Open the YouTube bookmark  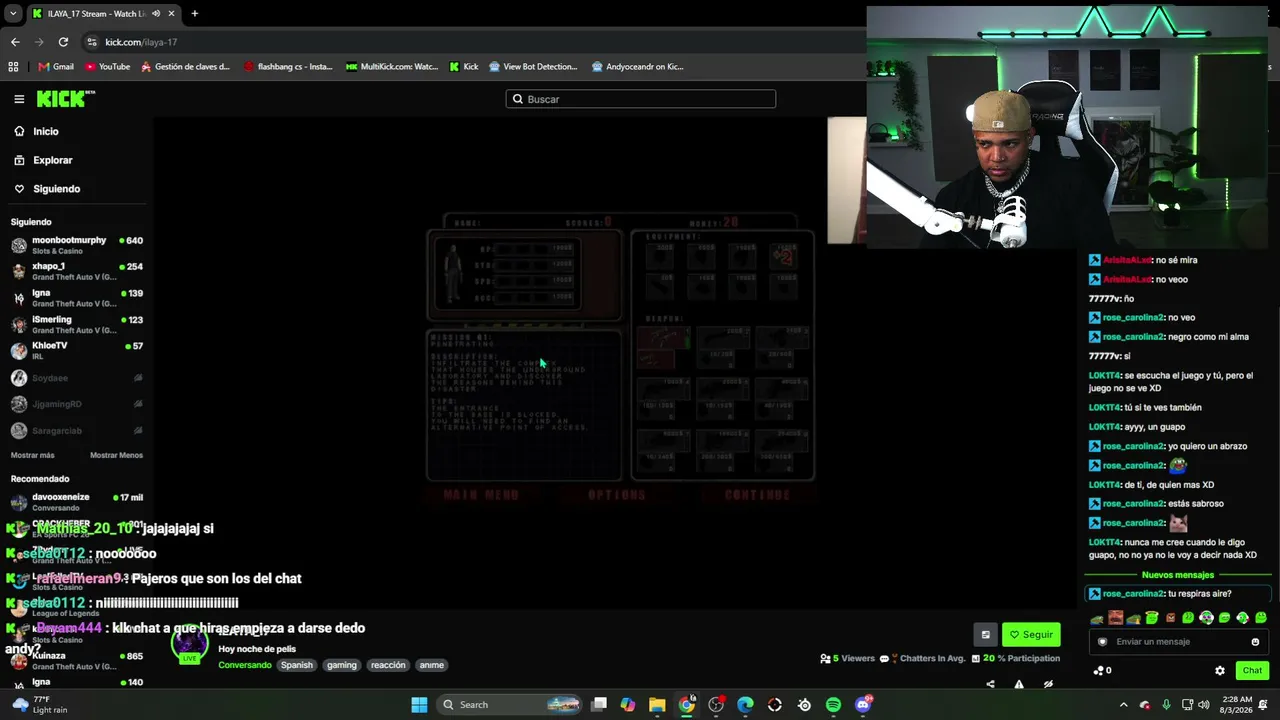click(108, 67)
